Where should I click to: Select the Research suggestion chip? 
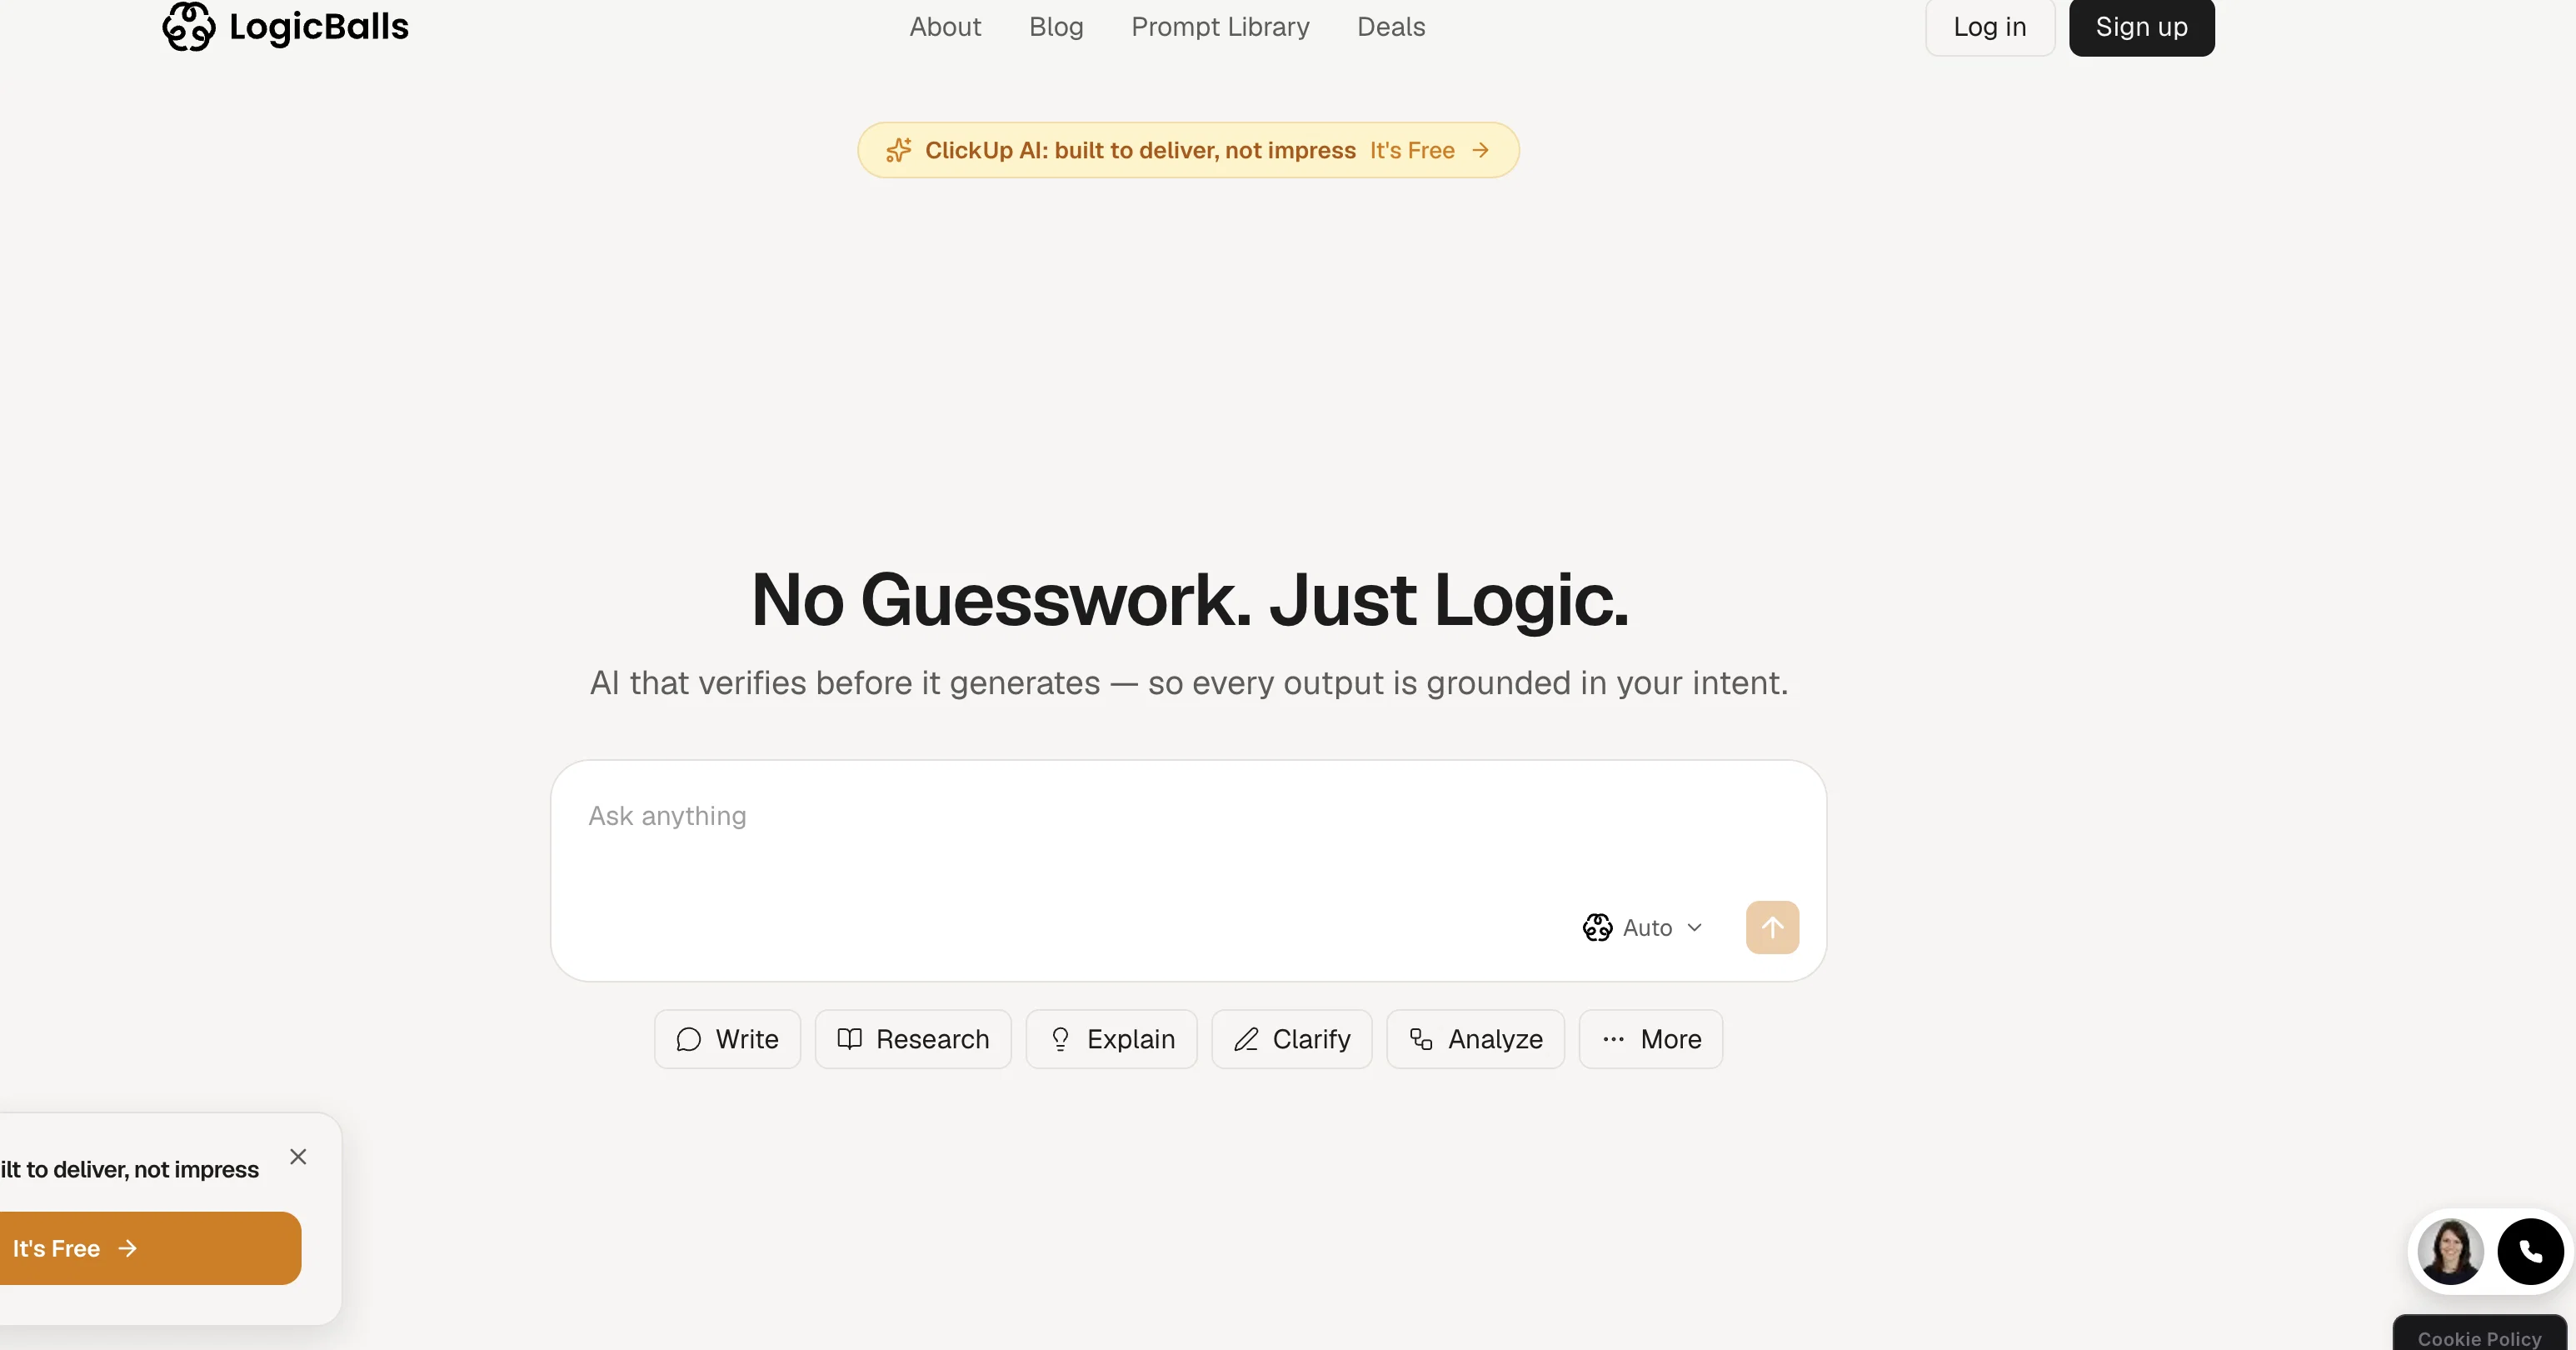[x=913, y=1039]
